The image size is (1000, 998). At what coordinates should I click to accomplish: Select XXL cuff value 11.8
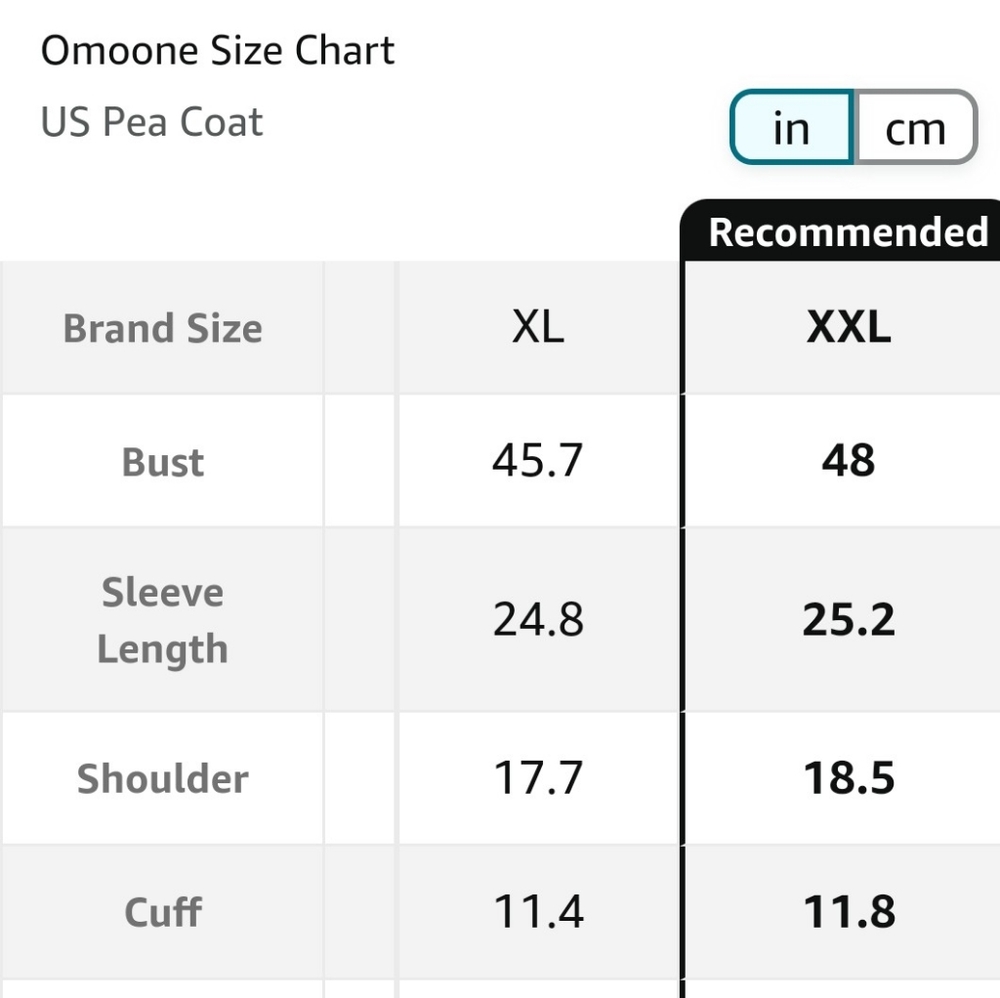(x=848, y=911)
